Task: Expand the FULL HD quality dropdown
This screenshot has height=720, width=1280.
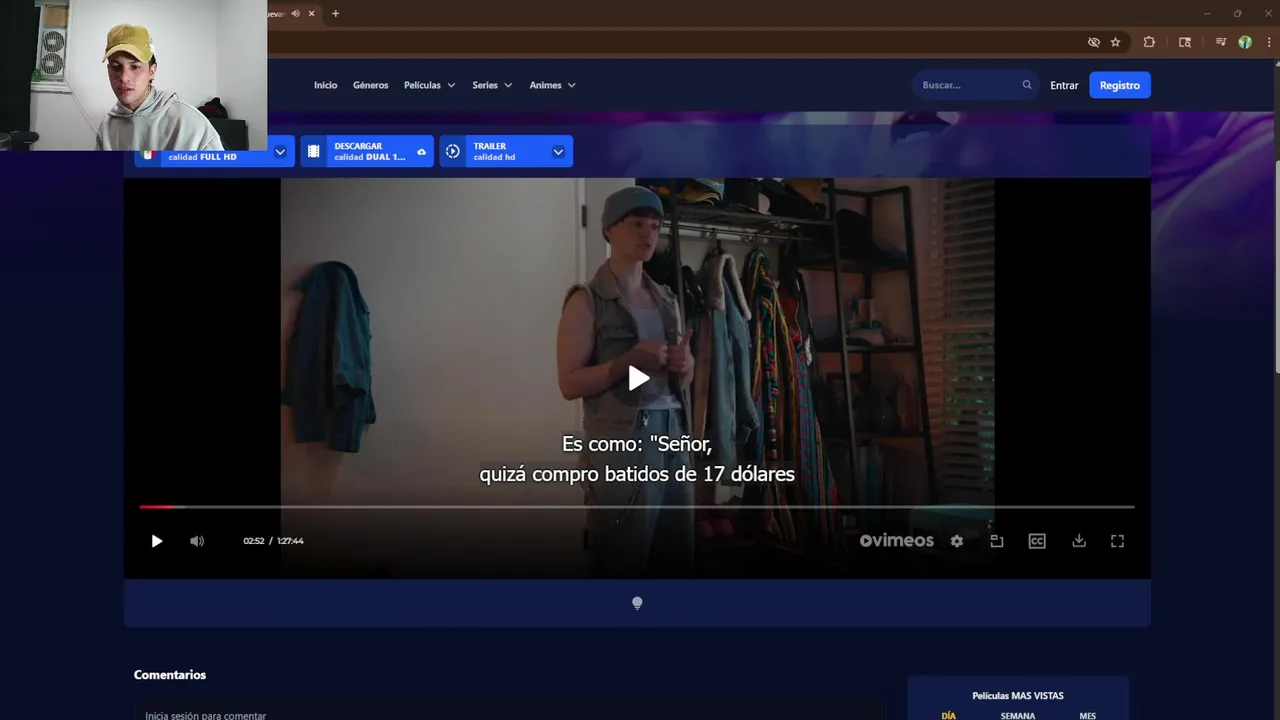Action: (x=280, y=152)
